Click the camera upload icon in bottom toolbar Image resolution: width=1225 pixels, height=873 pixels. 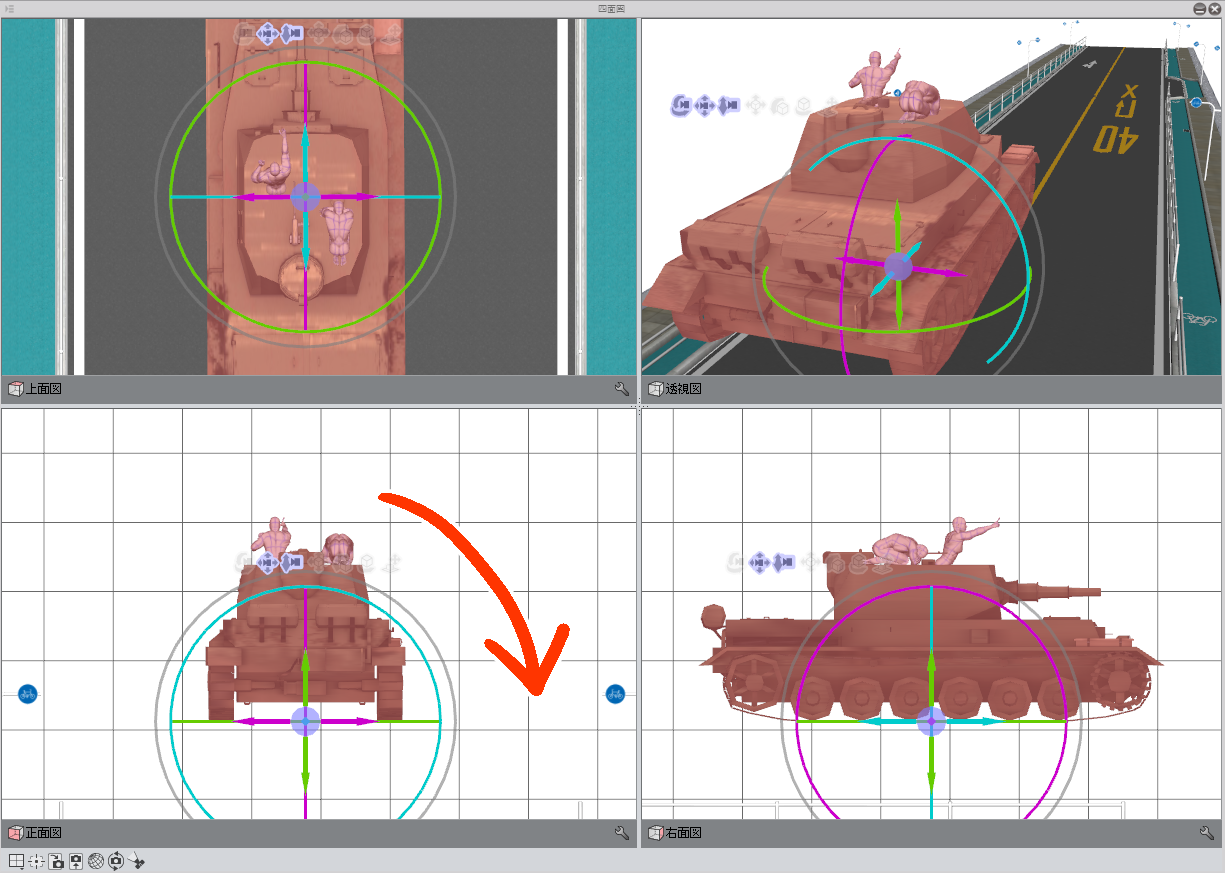tap(76, 860)
